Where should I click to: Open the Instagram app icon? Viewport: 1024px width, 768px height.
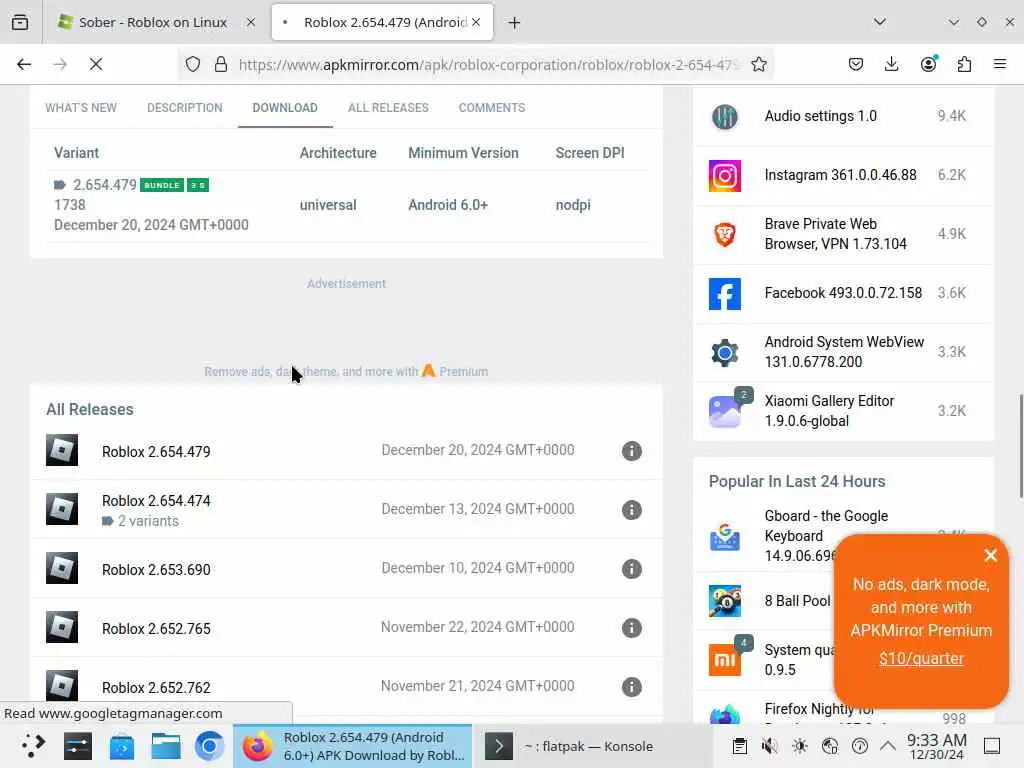725,176
